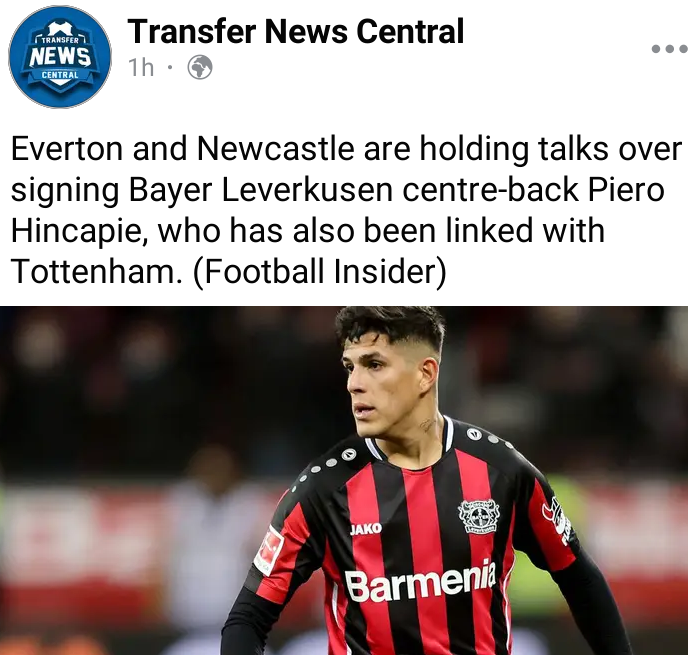
Task: Open the three-dot post options menu
Action: pos(670,49)
